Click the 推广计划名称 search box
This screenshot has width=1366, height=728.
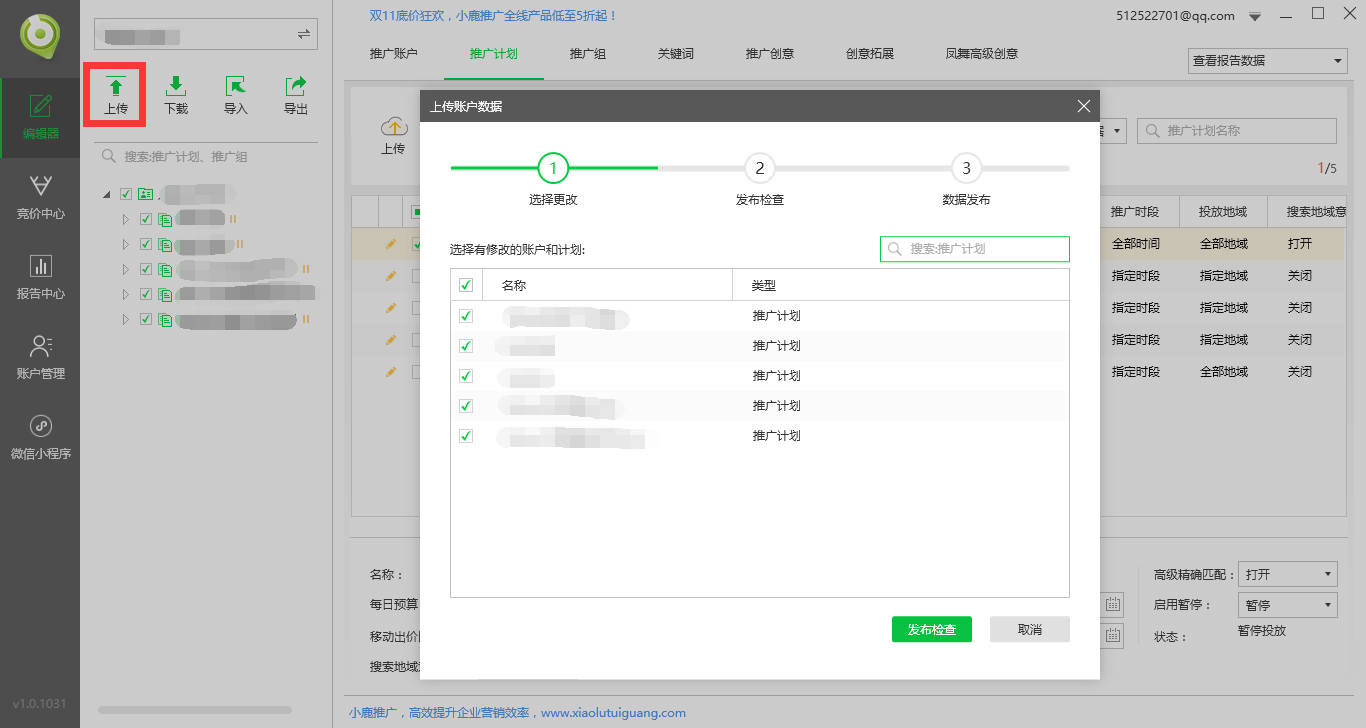coord(1237,131)
